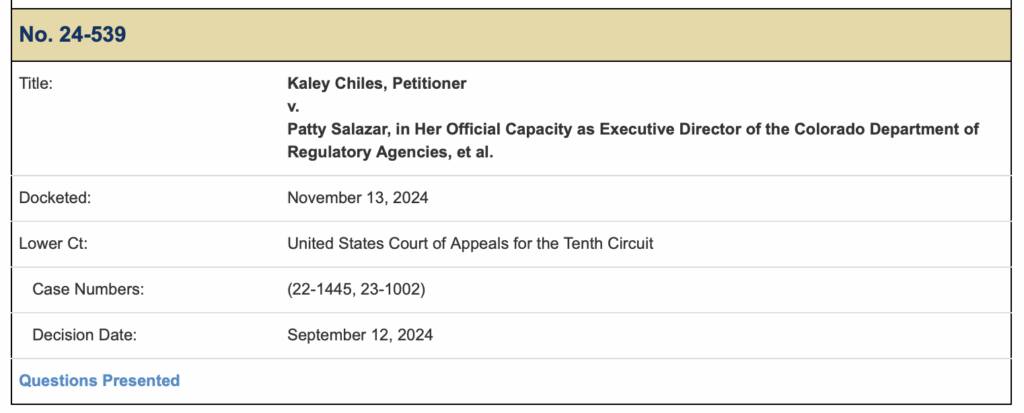Click the line Regulatory Agencies, et al.
The image size is (1024, 413).
click(391, 151)
